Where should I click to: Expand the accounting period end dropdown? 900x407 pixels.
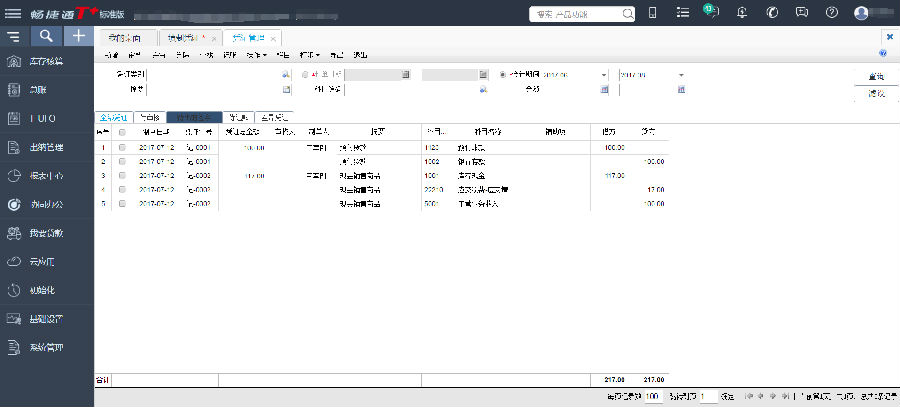681,75
